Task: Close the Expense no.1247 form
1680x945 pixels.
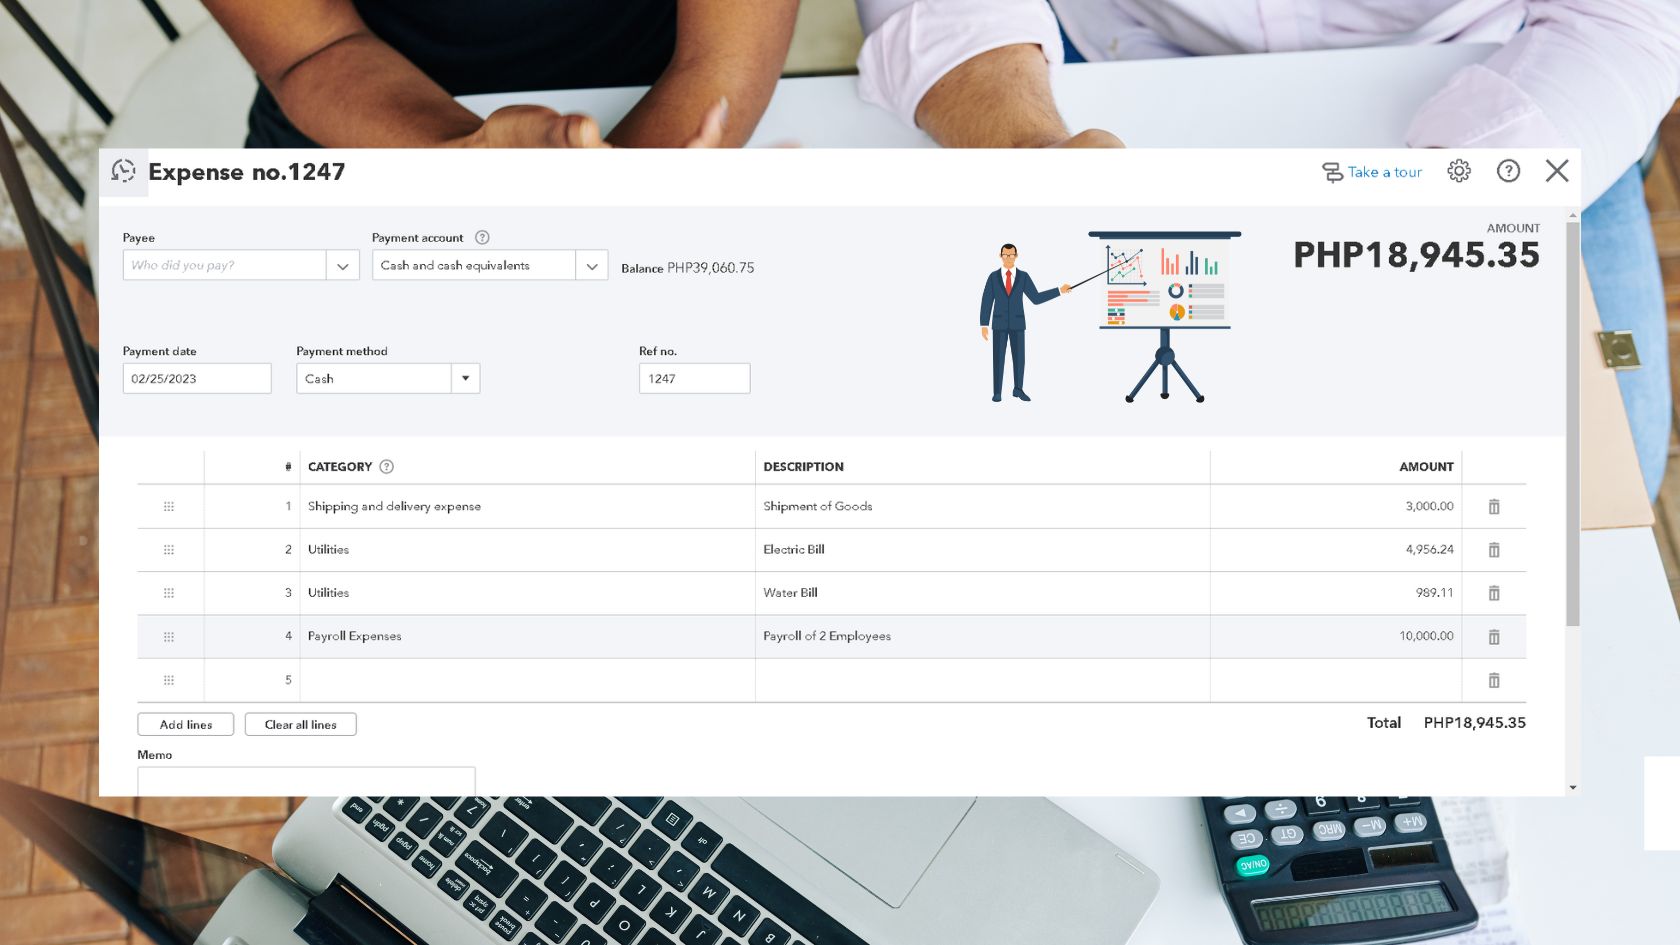Action: coord(1557,171)
